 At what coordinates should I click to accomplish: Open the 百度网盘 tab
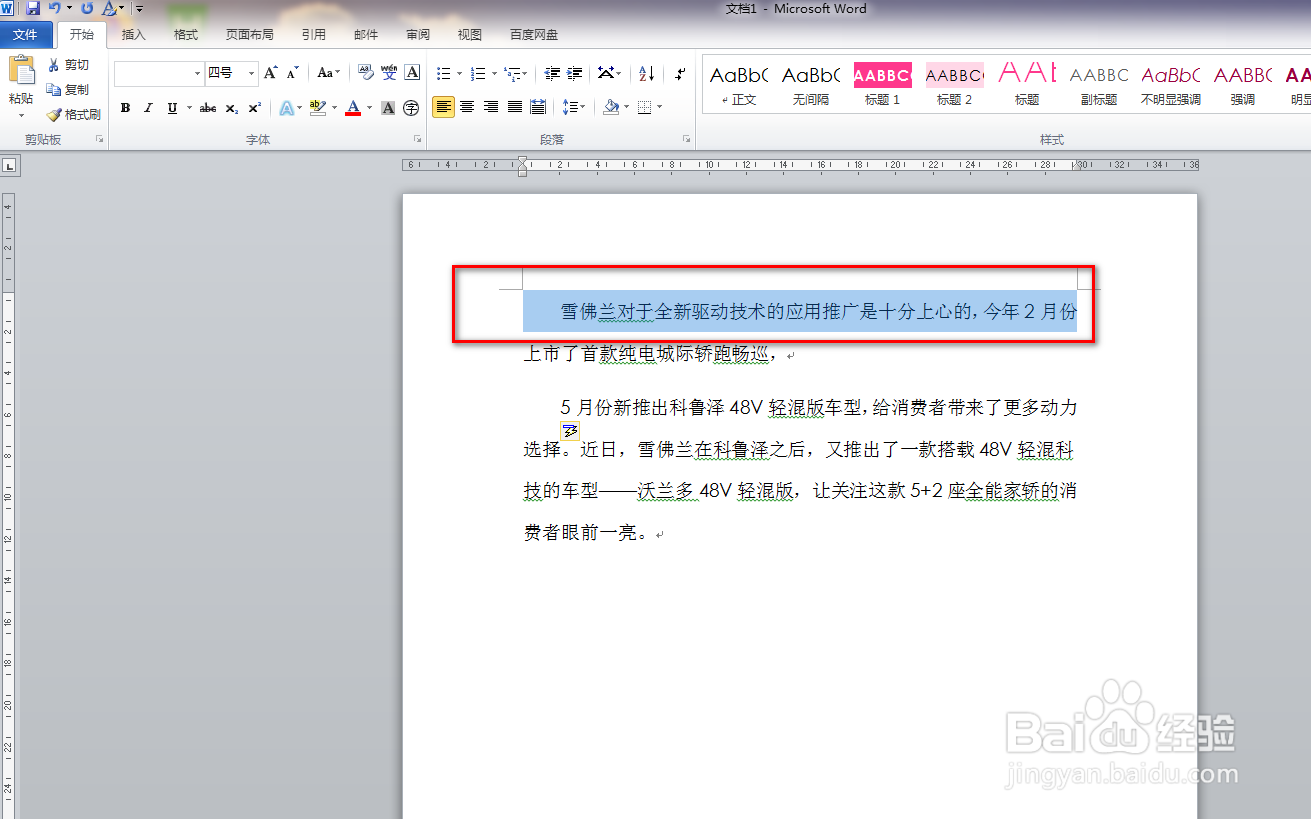(x=534, y=35)
